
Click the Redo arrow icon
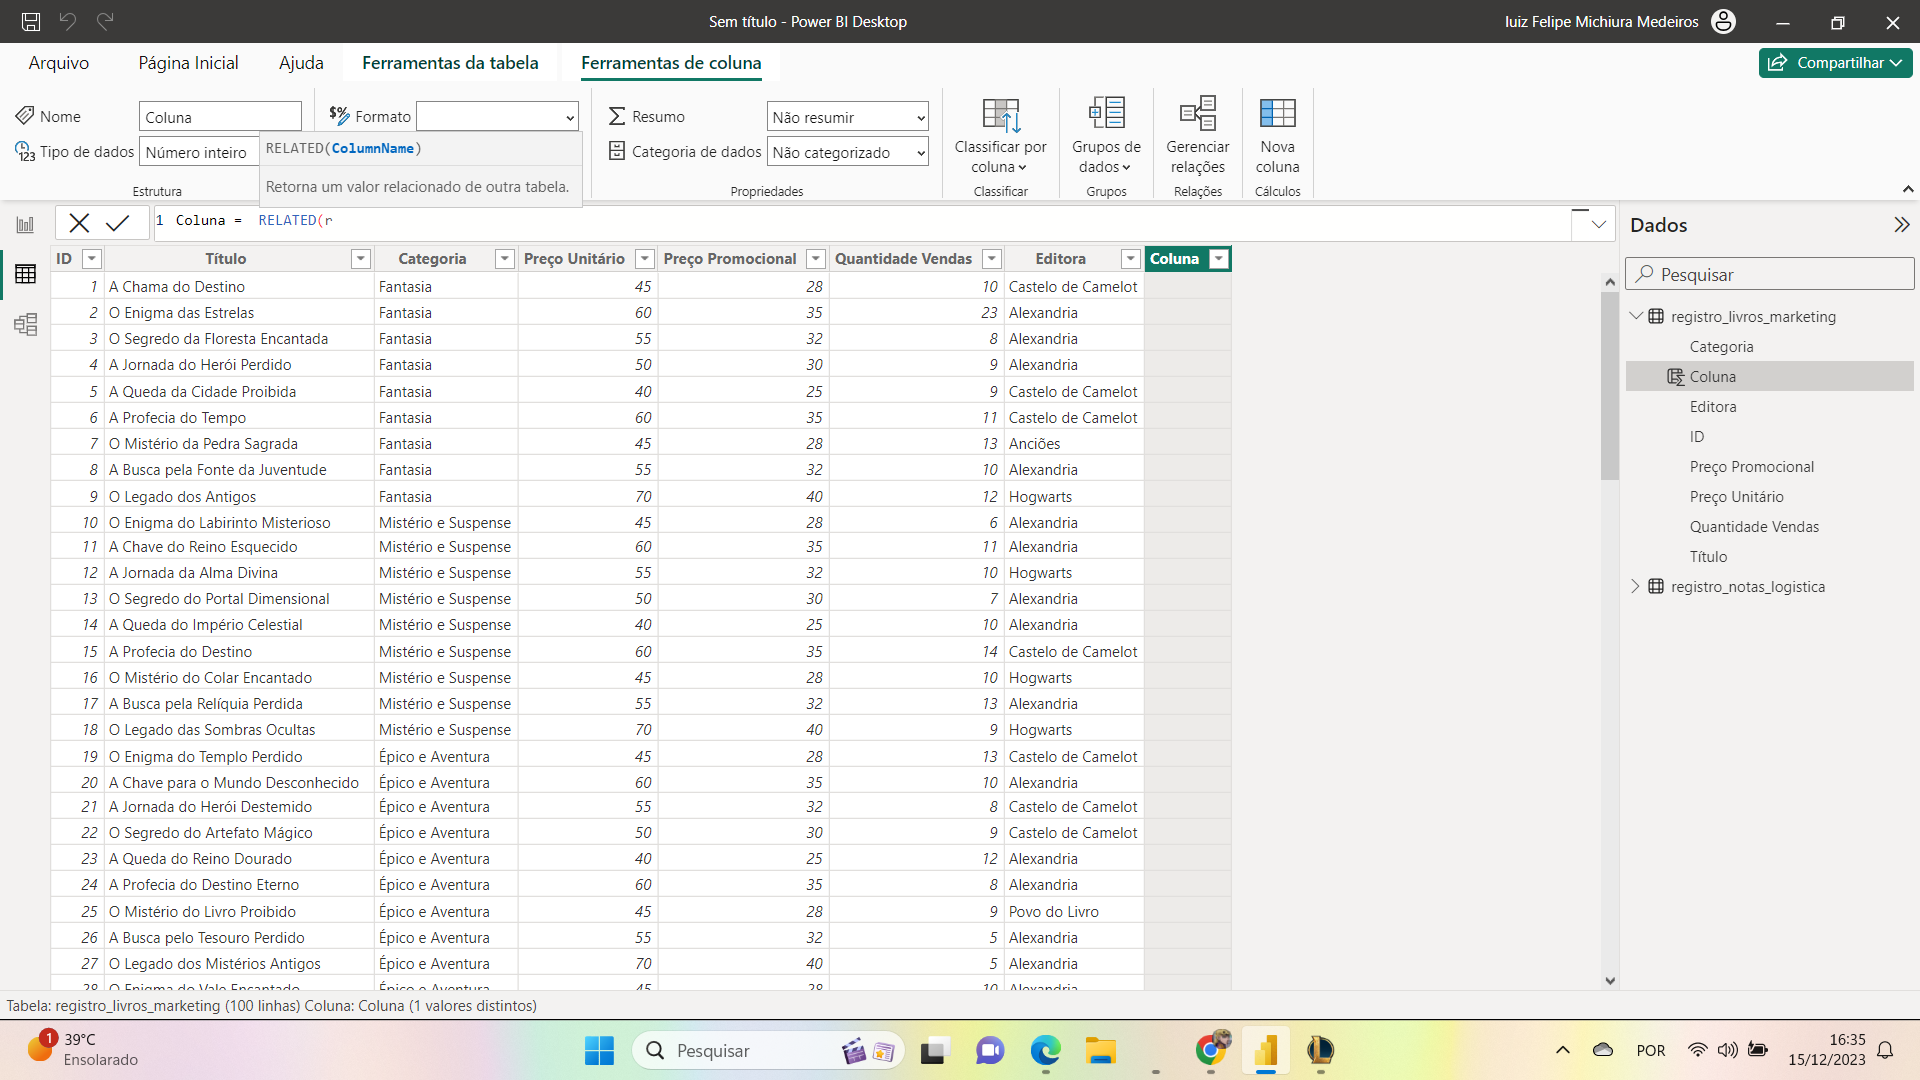(105, 21)
